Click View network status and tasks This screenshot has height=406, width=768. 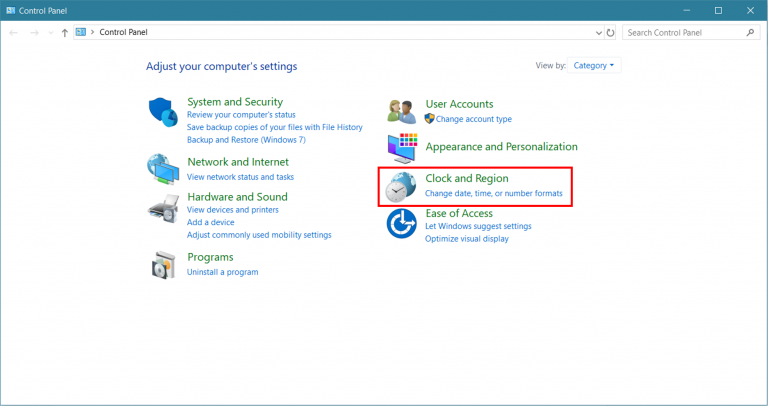pyautogui.click(x=240, y=176)
